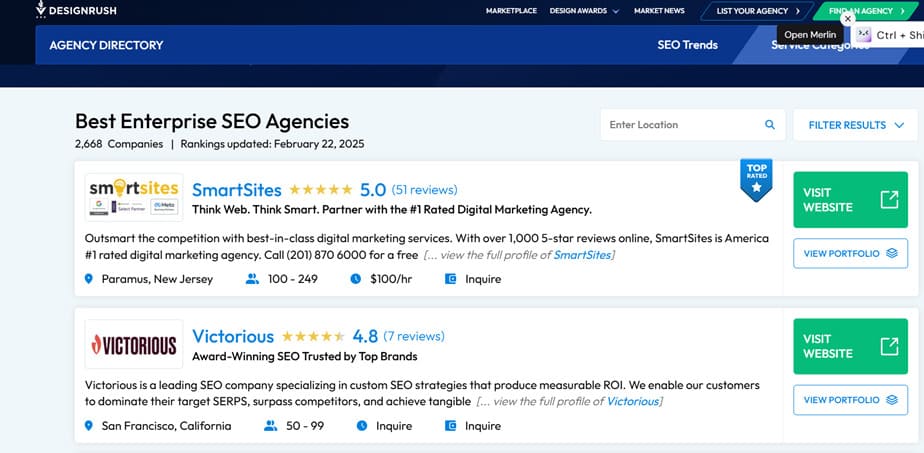Click the Victorious 4.8 rating score

[x=365, y=336]
